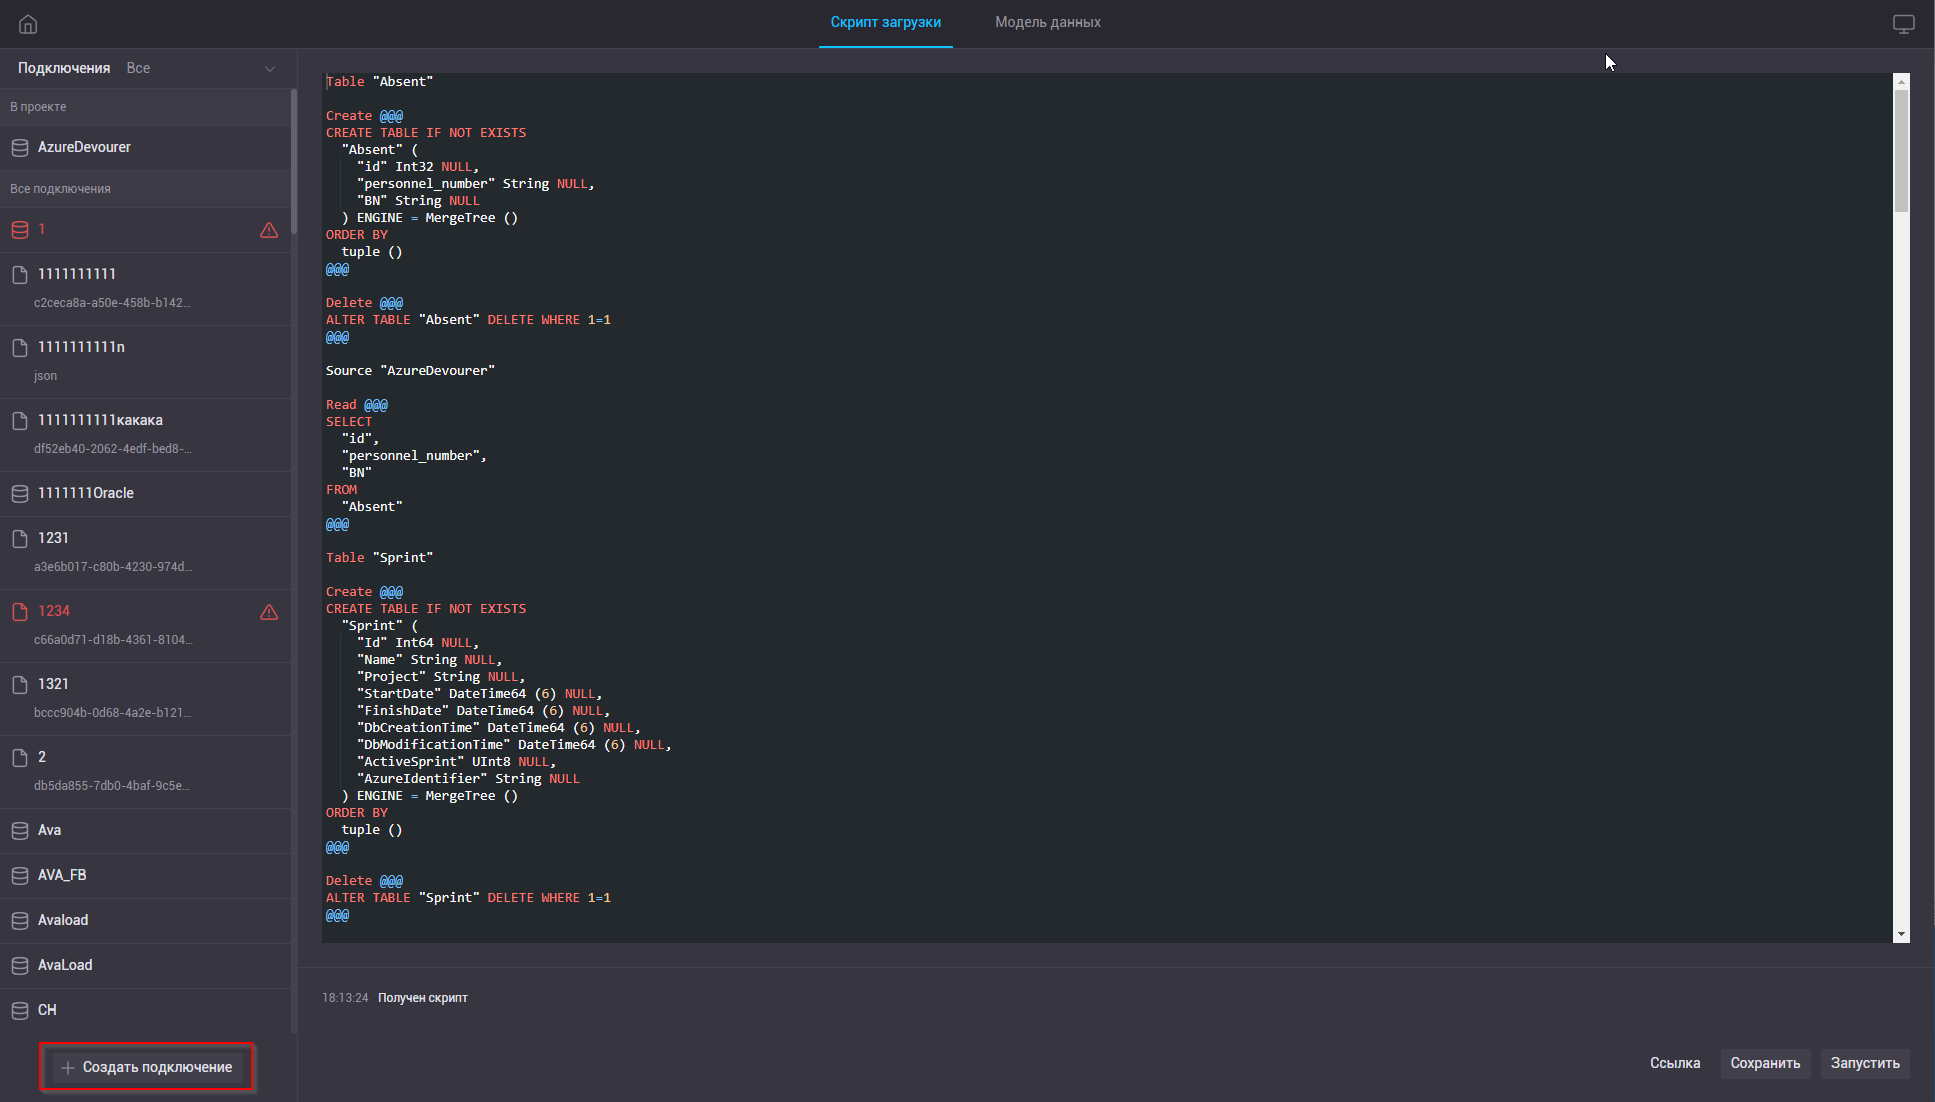Select the Avaload connection

(146, 921)
